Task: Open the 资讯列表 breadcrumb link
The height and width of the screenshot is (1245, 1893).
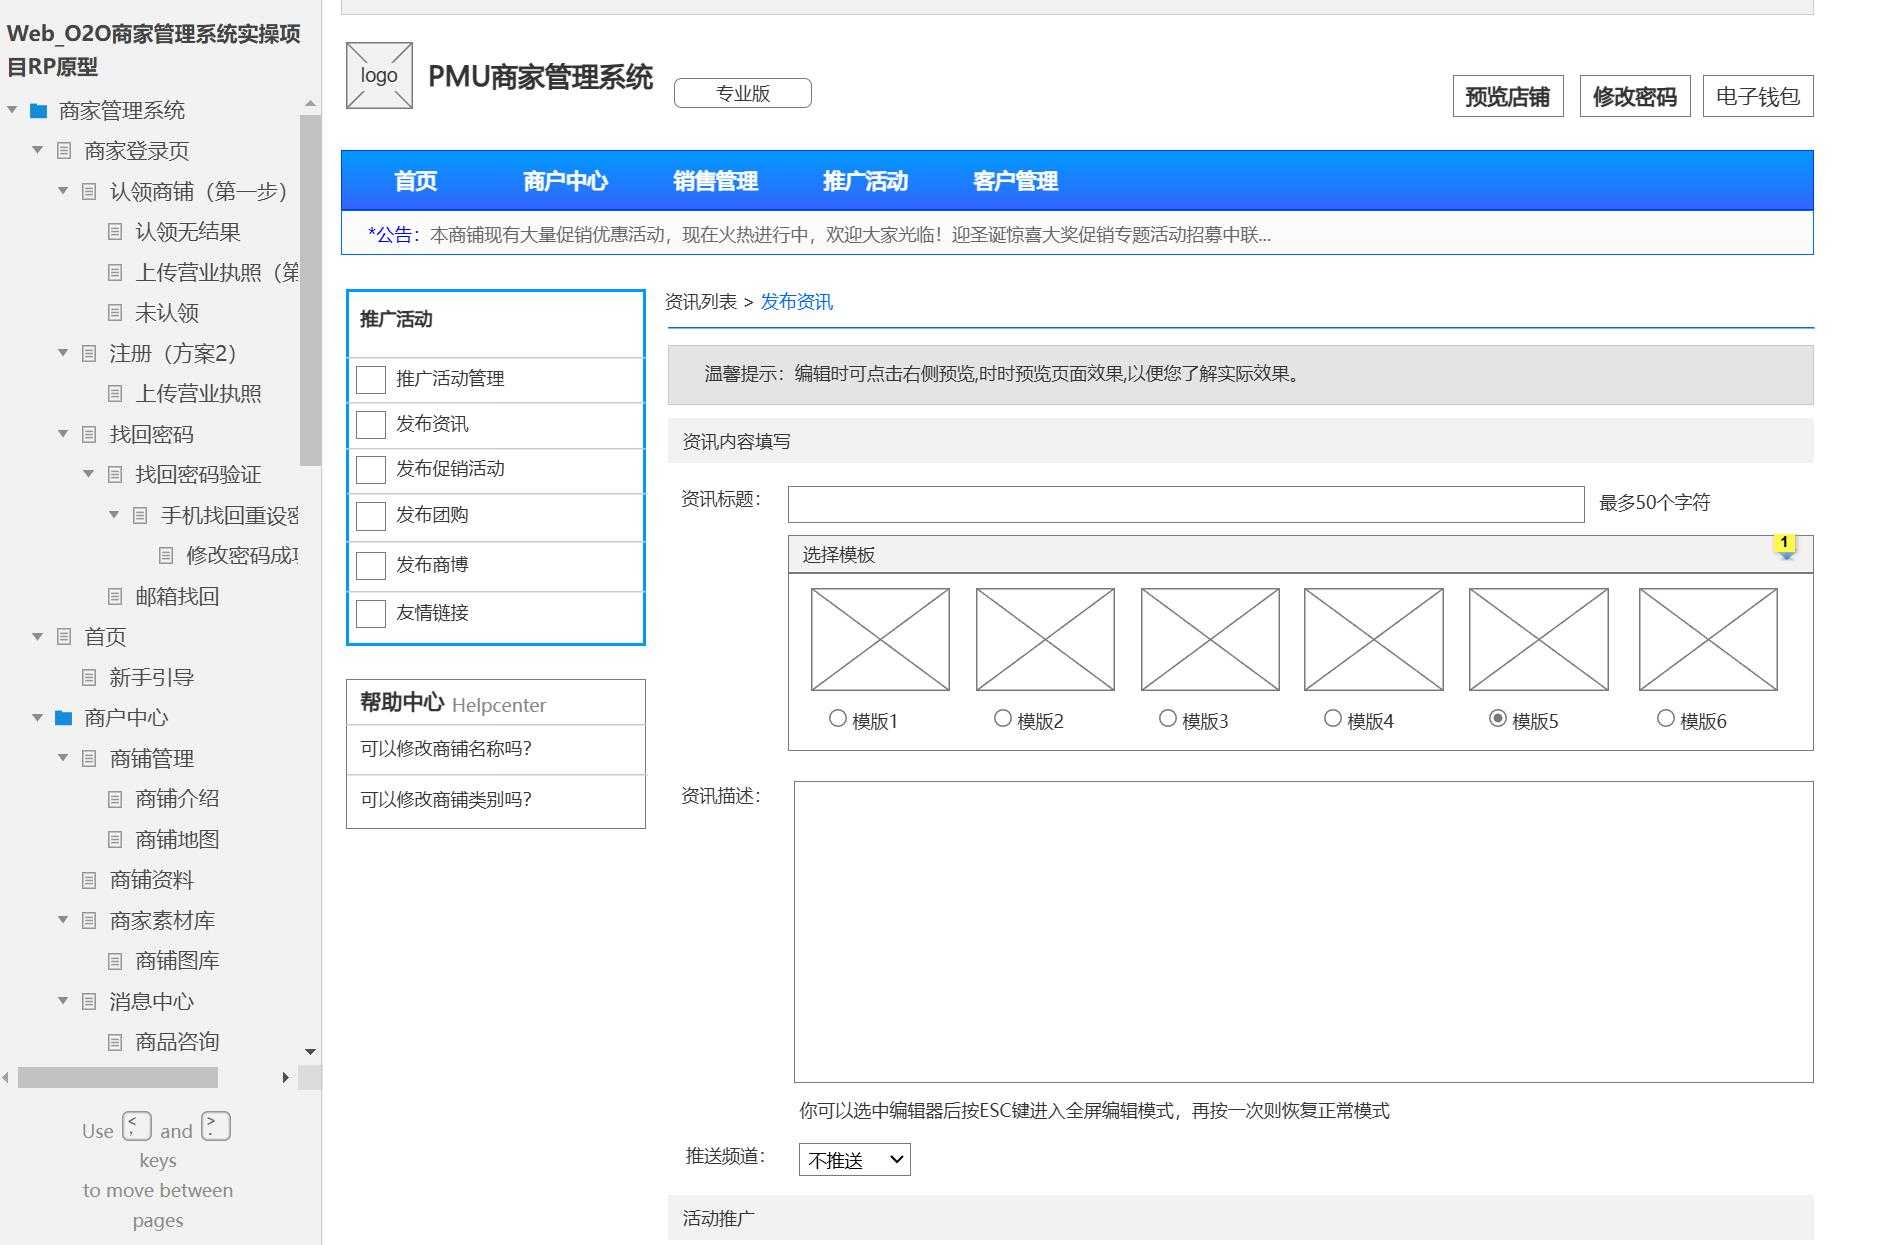Action: 699,301
